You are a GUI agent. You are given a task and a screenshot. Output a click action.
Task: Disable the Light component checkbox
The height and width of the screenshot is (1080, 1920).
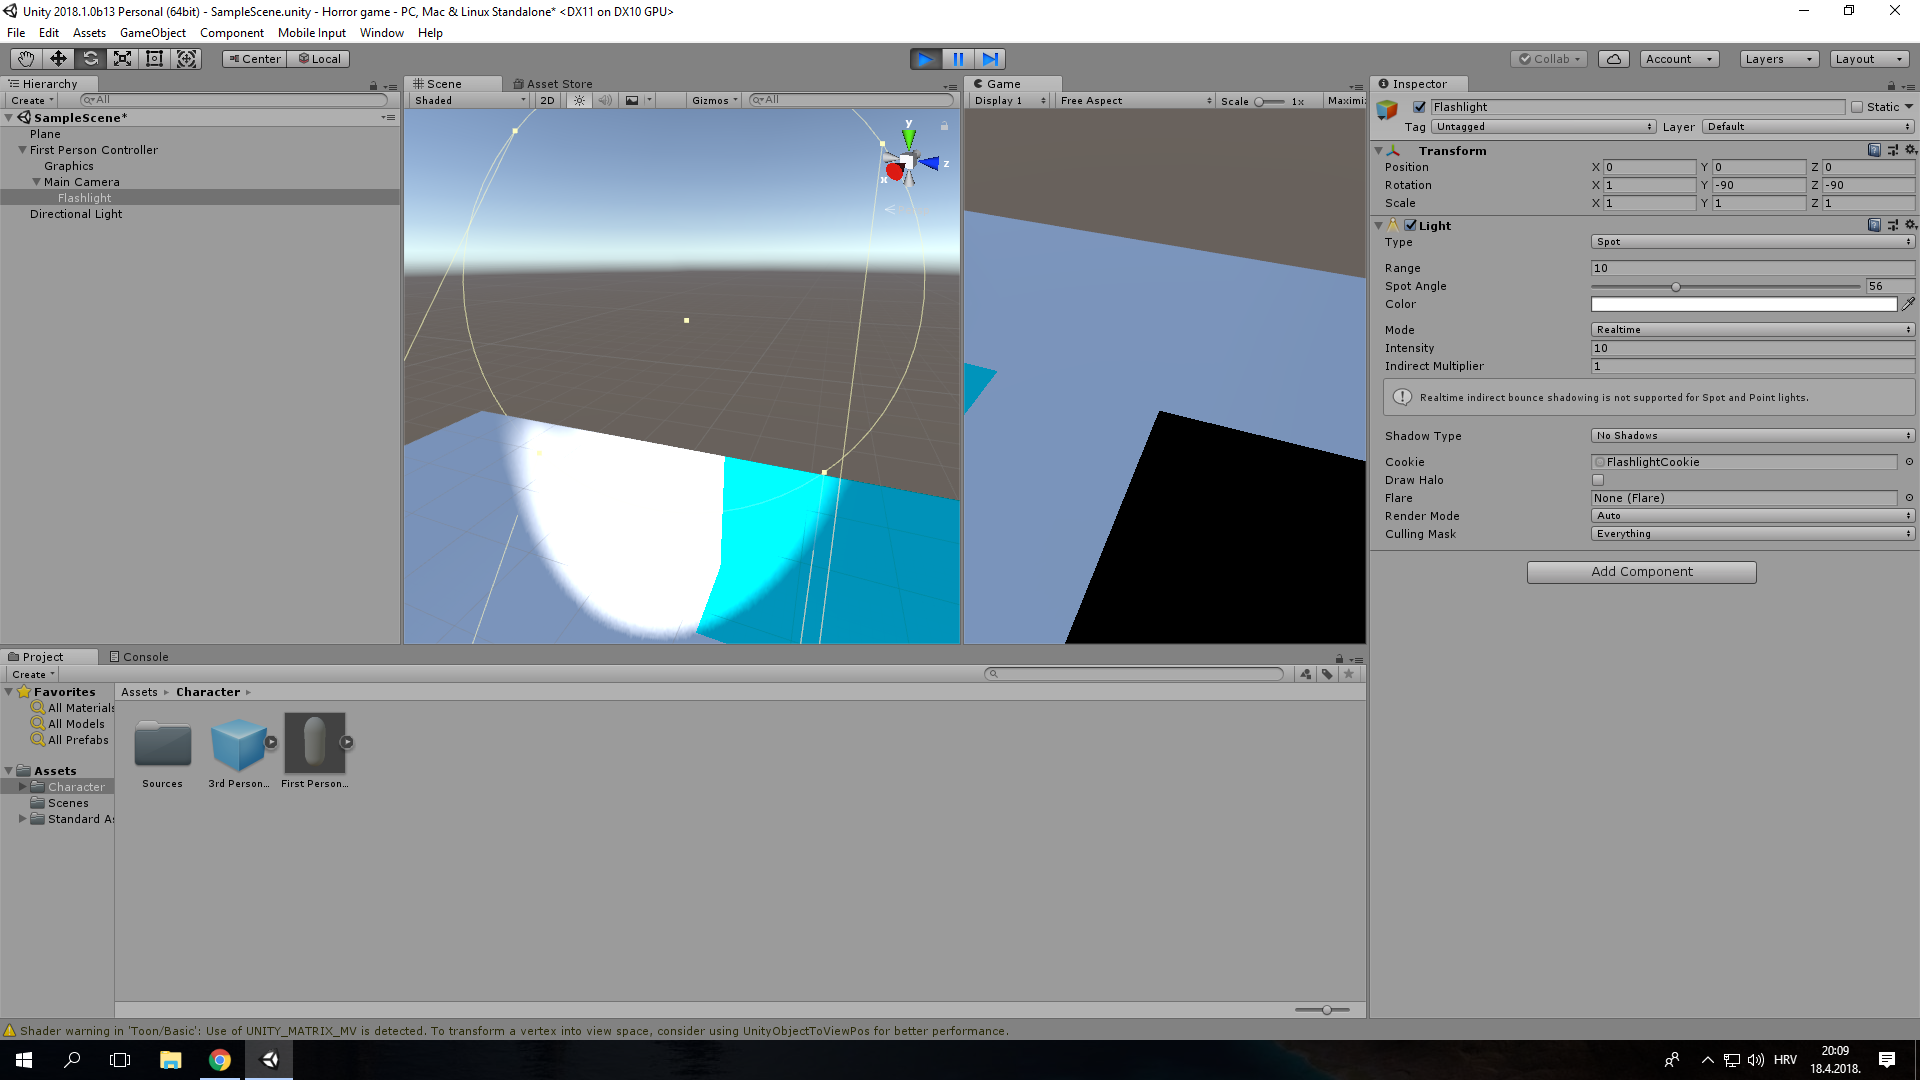pyautogui.click(x=1410, y=225)
